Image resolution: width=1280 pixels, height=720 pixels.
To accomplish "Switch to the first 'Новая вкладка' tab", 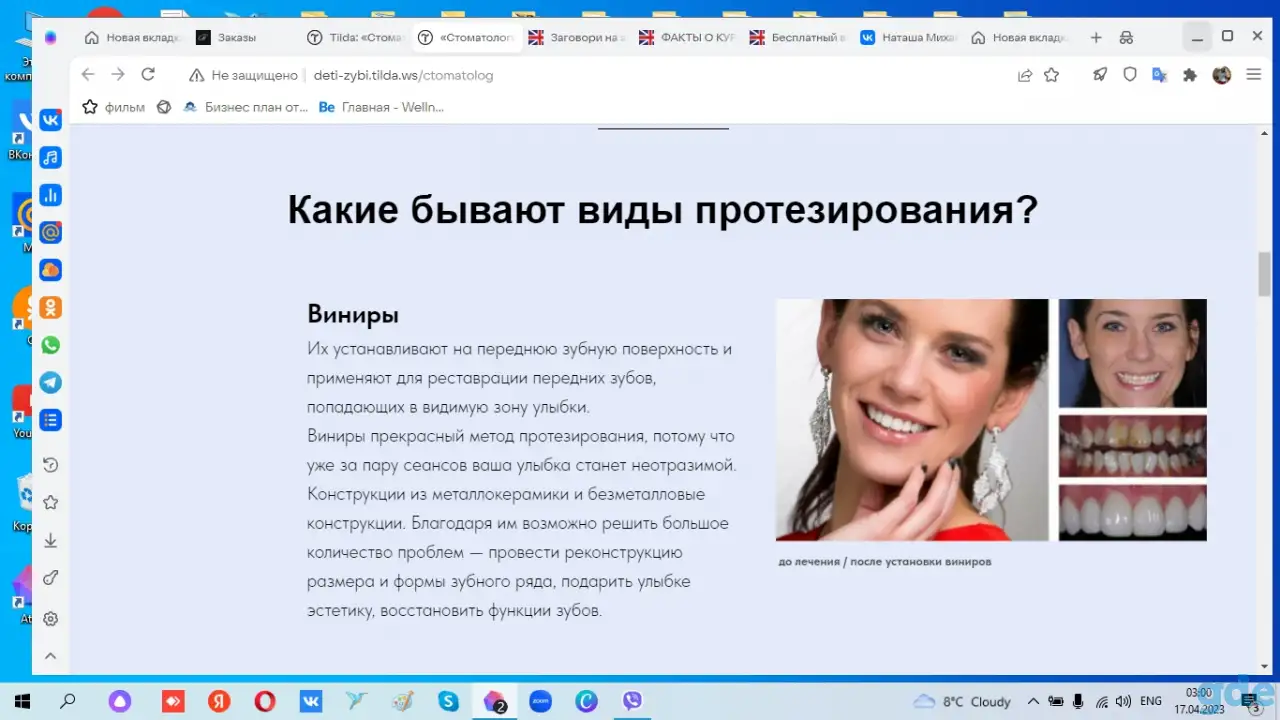I will (x=132, y=37).
